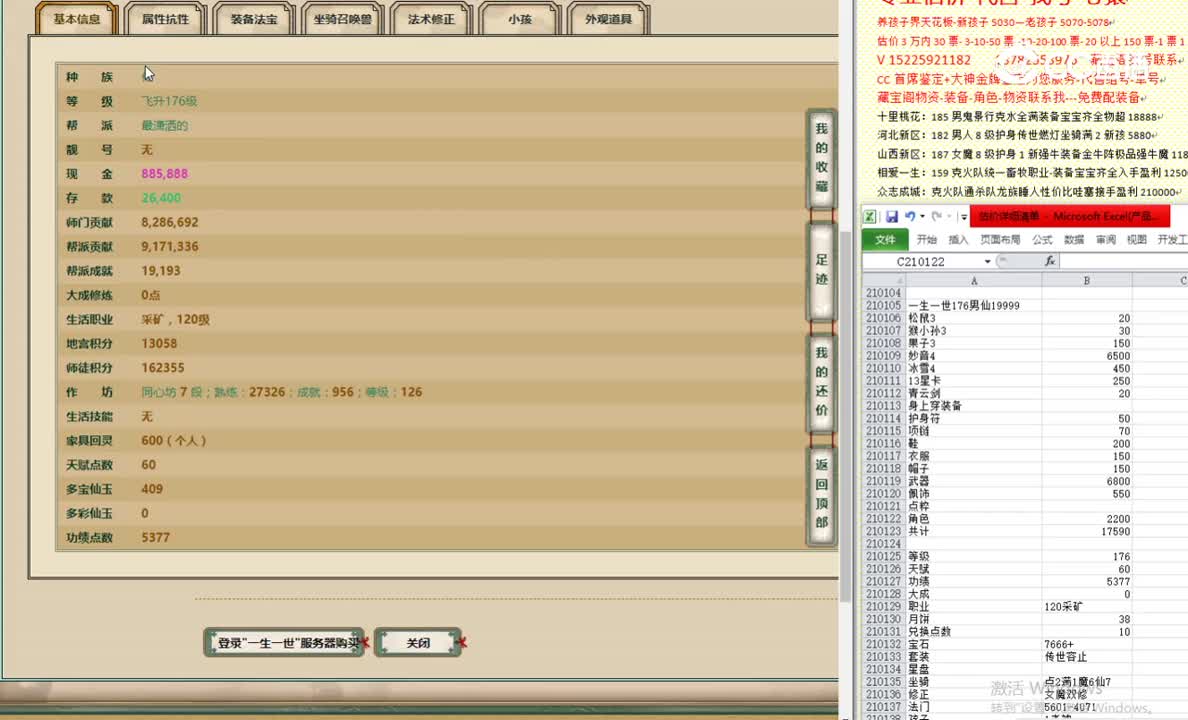This screenshot has width=1188, height=720.
Task: Click the 我的还价 side button
Action: pyautogui.click(x=821, y=382)
